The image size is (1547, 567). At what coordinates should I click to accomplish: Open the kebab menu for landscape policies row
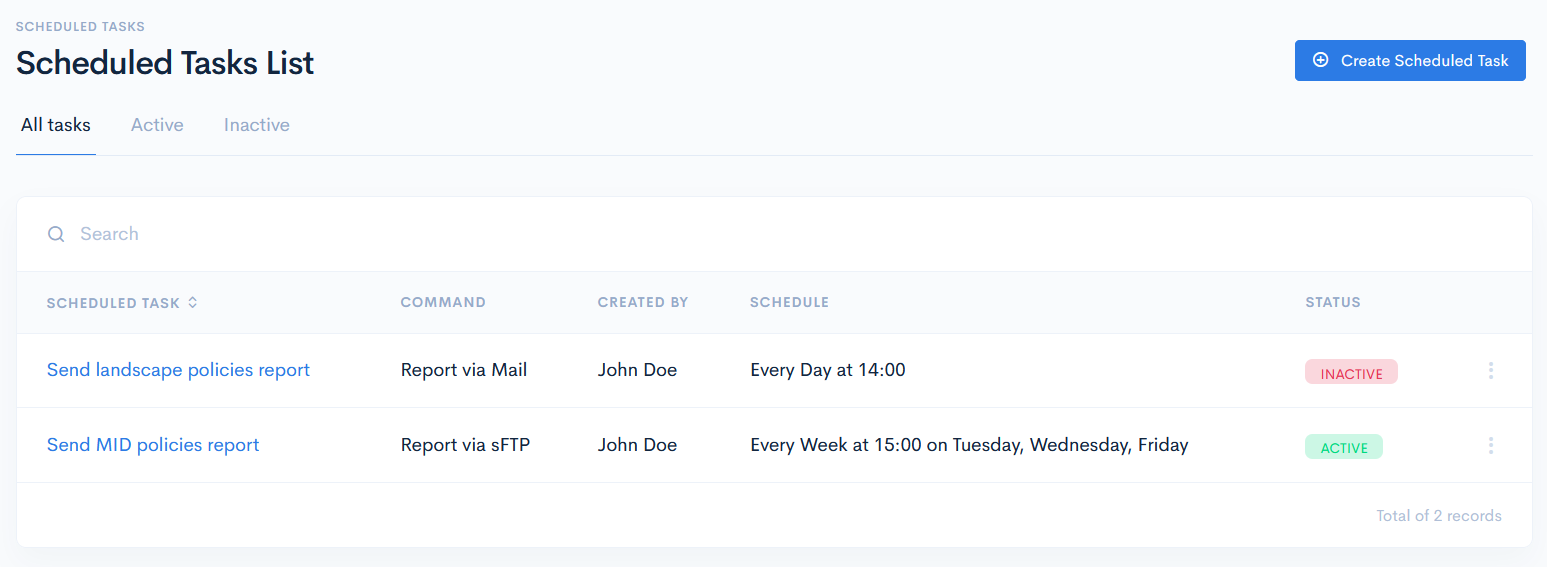[1490, 371]
